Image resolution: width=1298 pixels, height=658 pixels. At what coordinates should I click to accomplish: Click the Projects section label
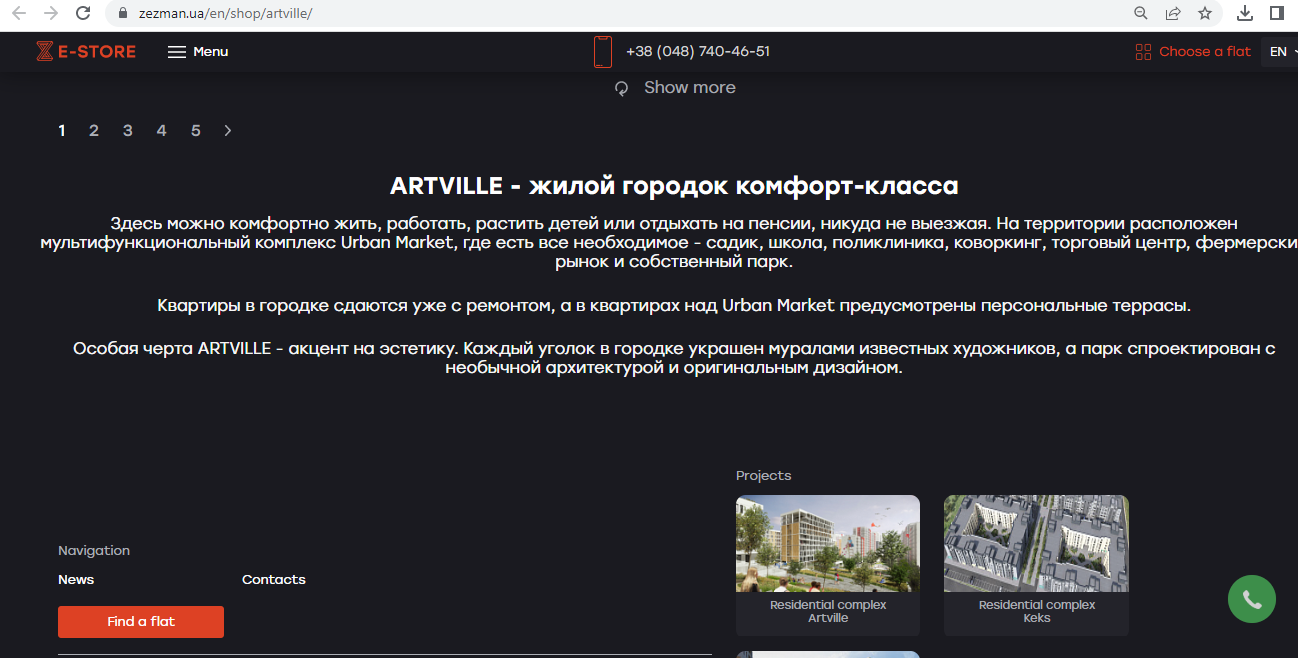(763, 475)
